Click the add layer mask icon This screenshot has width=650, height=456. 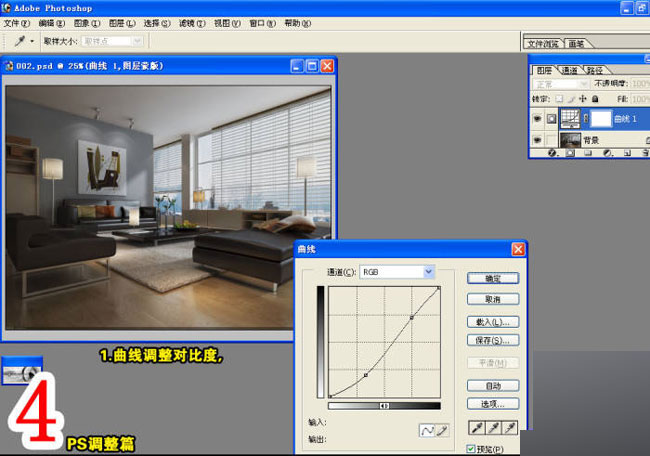coord(570,153)
